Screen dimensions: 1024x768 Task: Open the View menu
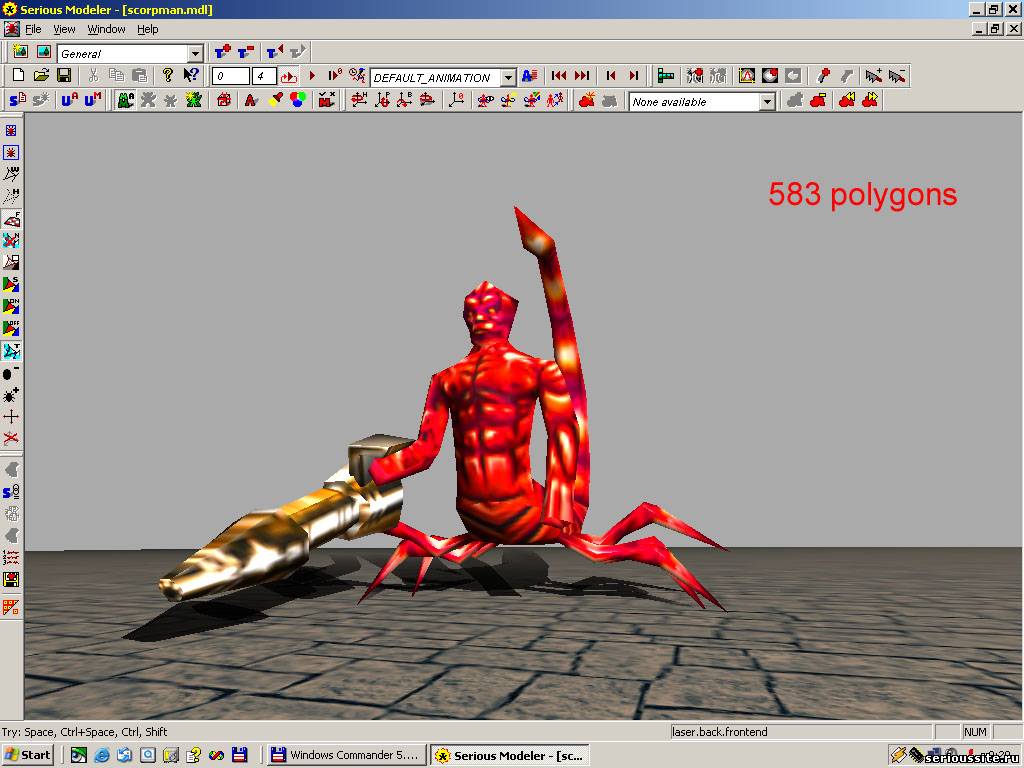tap(64, 29)
